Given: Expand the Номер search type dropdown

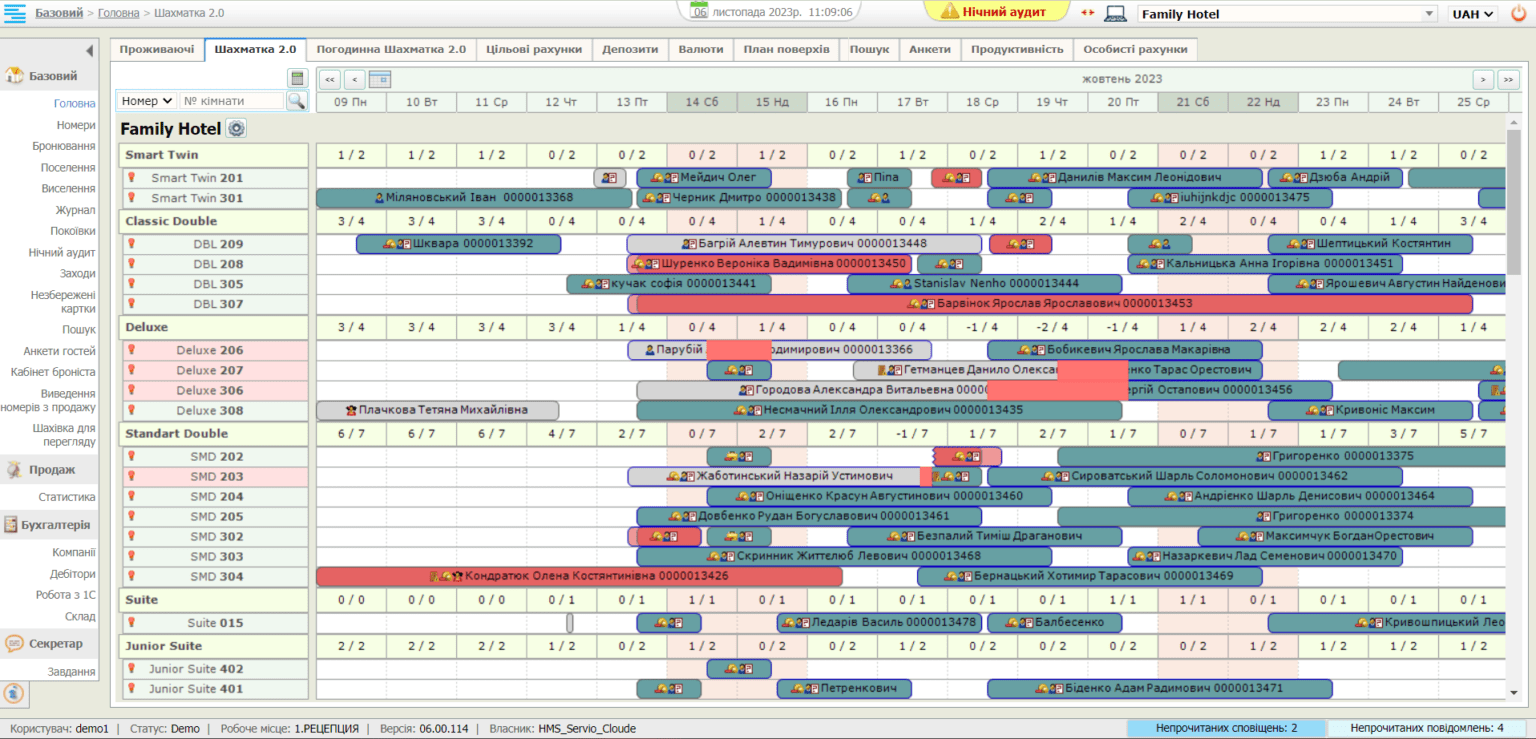Looking at the screenshot, I should [x=147, y=101].
